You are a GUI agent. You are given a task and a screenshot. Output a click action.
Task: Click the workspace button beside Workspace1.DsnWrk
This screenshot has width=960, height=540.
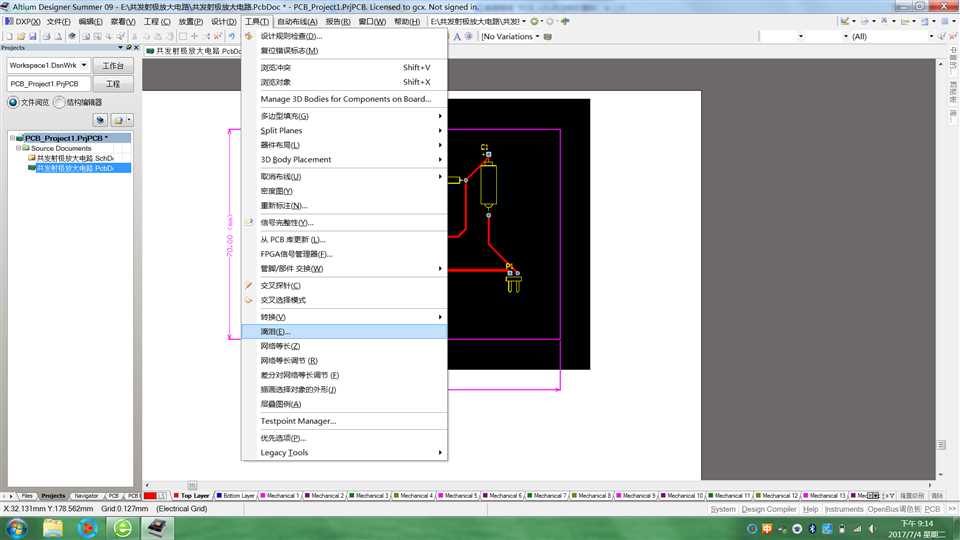click(113, 66)
